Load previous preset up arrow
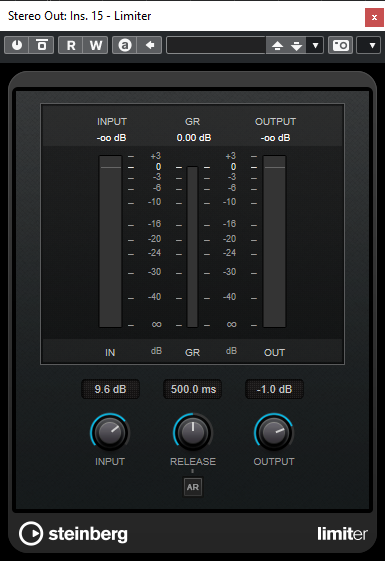385x561 pixels. tap(277, 45)
